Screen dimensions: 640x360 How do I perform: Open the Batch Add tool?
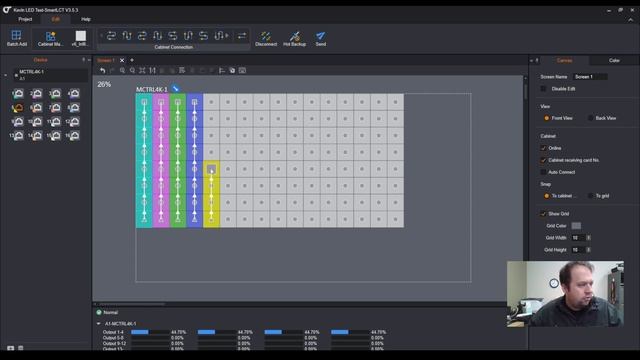point(16,38)
